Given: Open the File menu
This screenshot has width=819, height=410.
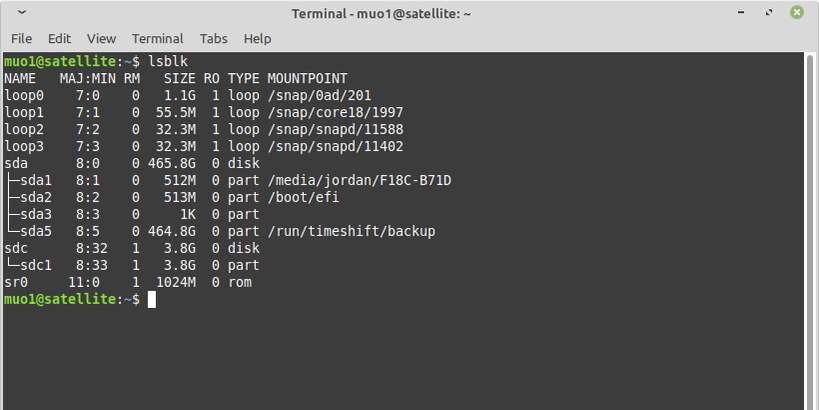Looking at the screenshot, I should tap(21, 38).
